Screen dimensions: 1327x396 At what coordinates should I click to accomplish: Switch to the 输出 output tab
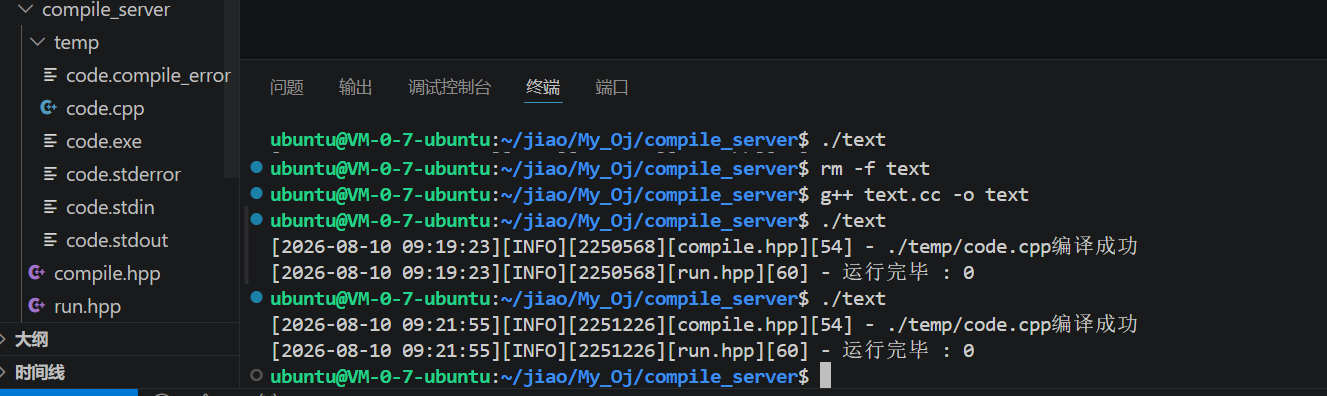coord(356,88)
